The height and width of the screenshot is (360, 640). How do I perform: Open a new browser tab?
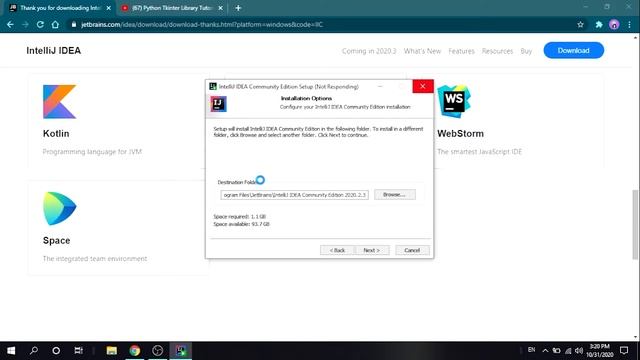[x=238, y=8]
